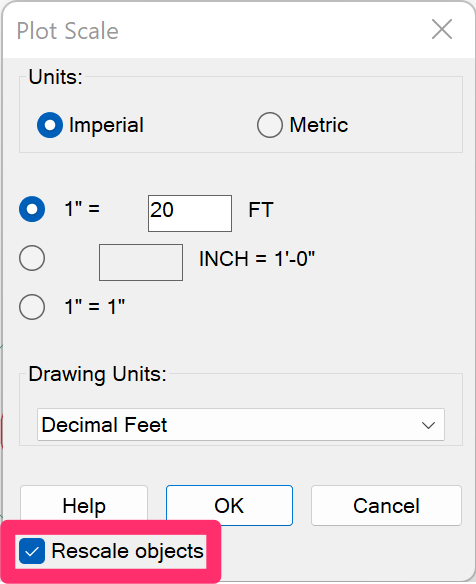Click the Imperial label text
Image resolution: width=476 pixels, height=584 pixels.
[x=106, y=125]
